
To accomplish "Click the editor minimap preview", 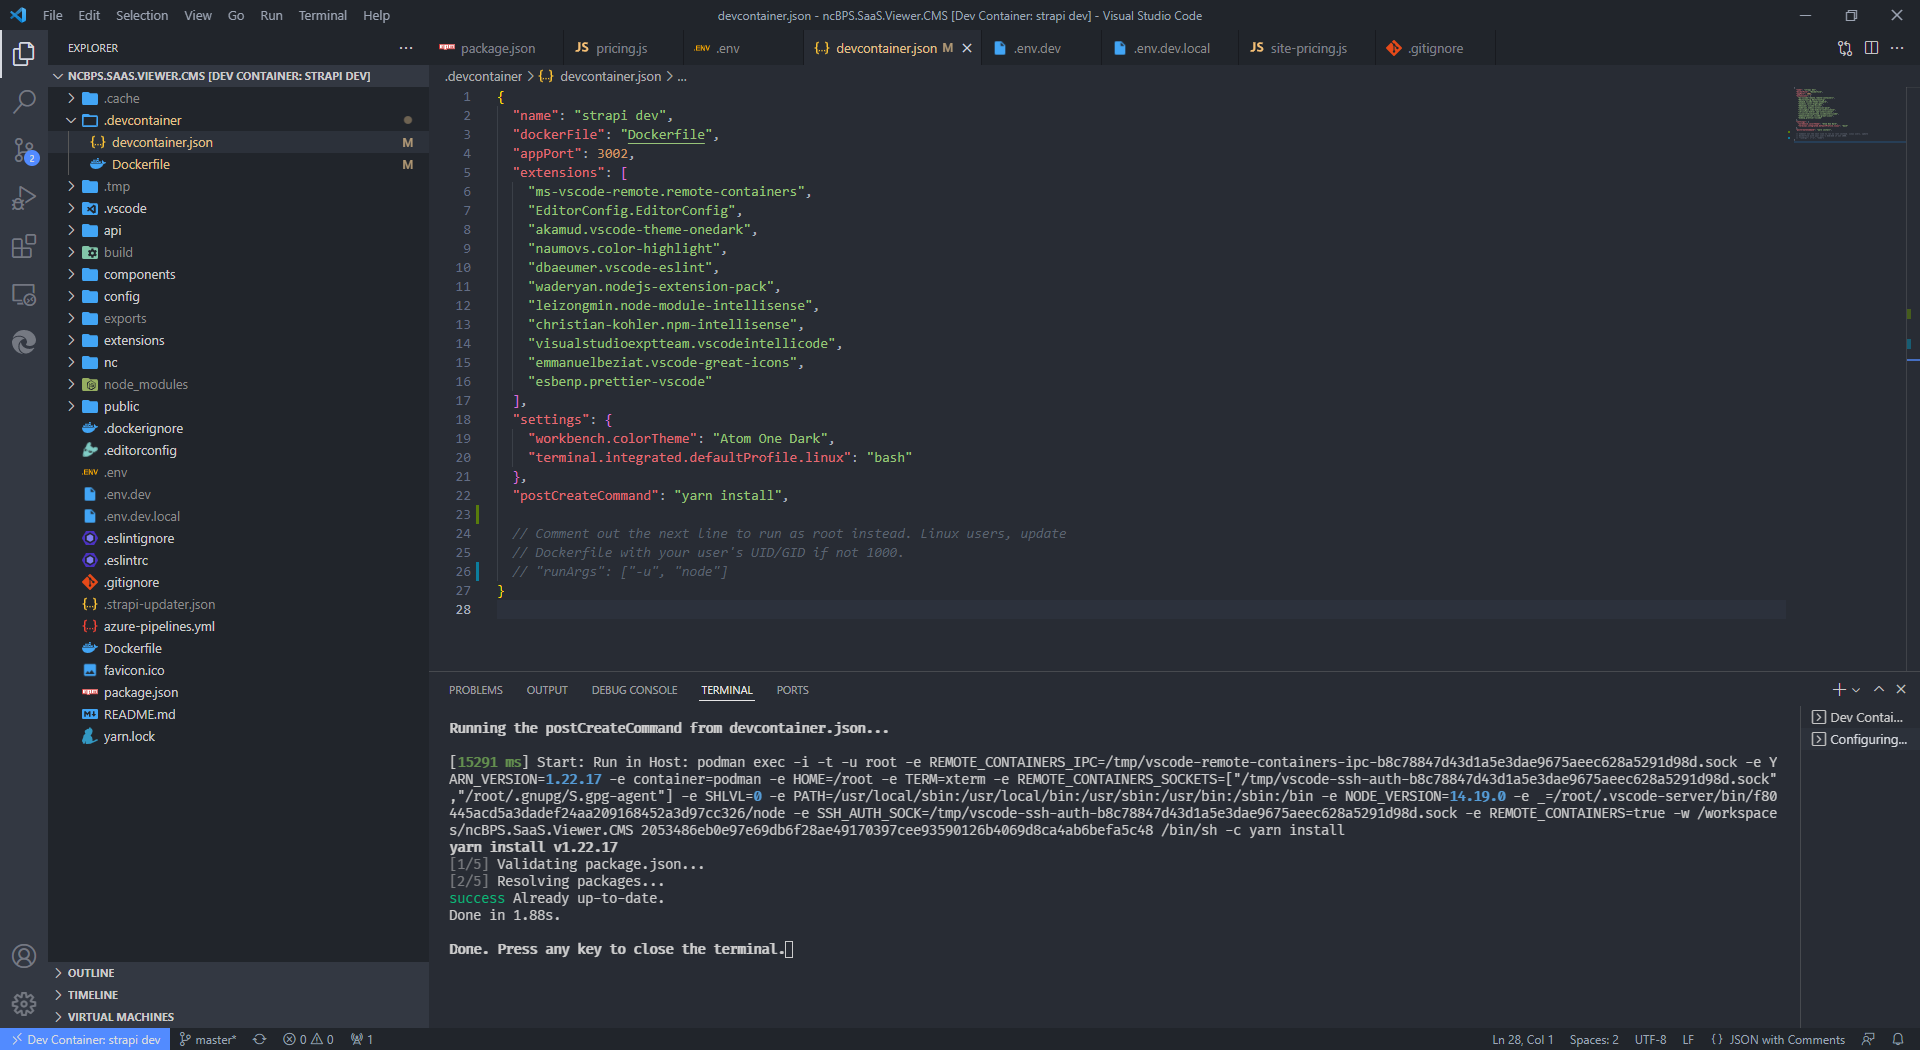I will point(1845,115).
